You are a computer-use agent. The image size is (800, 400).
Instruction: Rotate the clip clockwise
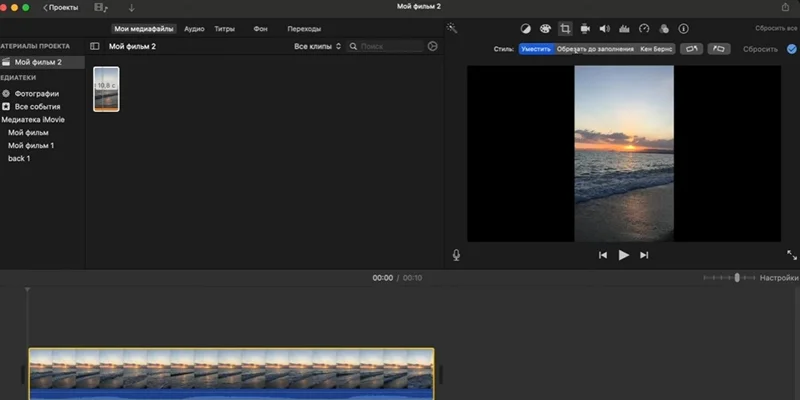point(719,49)
